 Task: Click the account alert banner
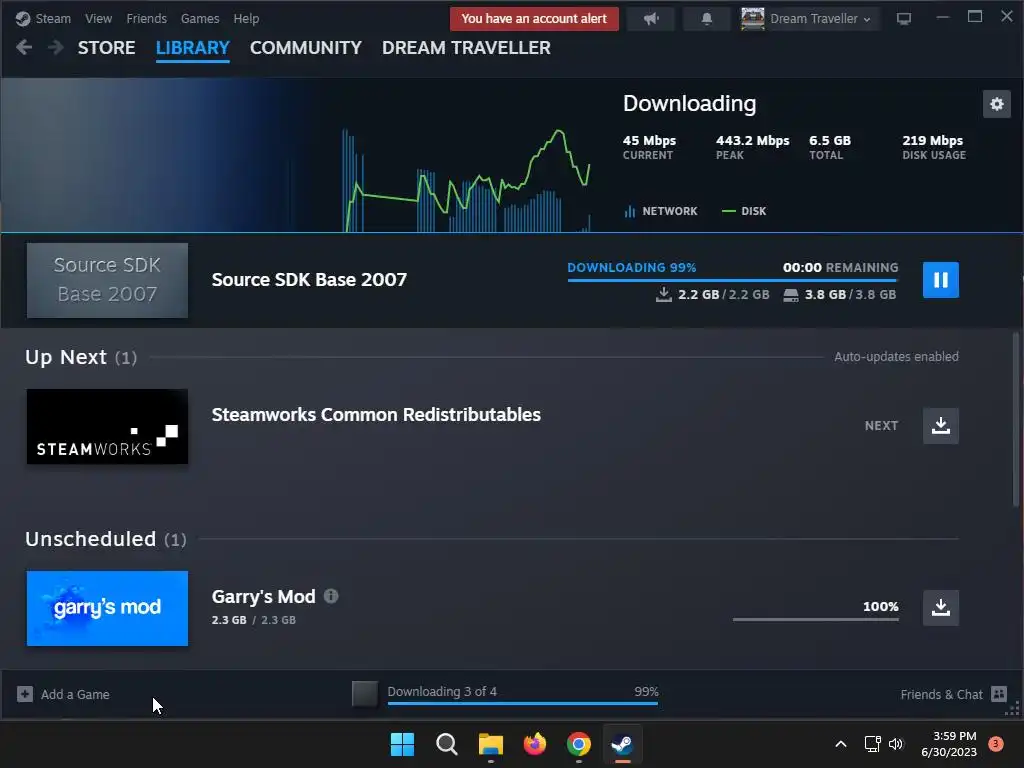(534, 19)
